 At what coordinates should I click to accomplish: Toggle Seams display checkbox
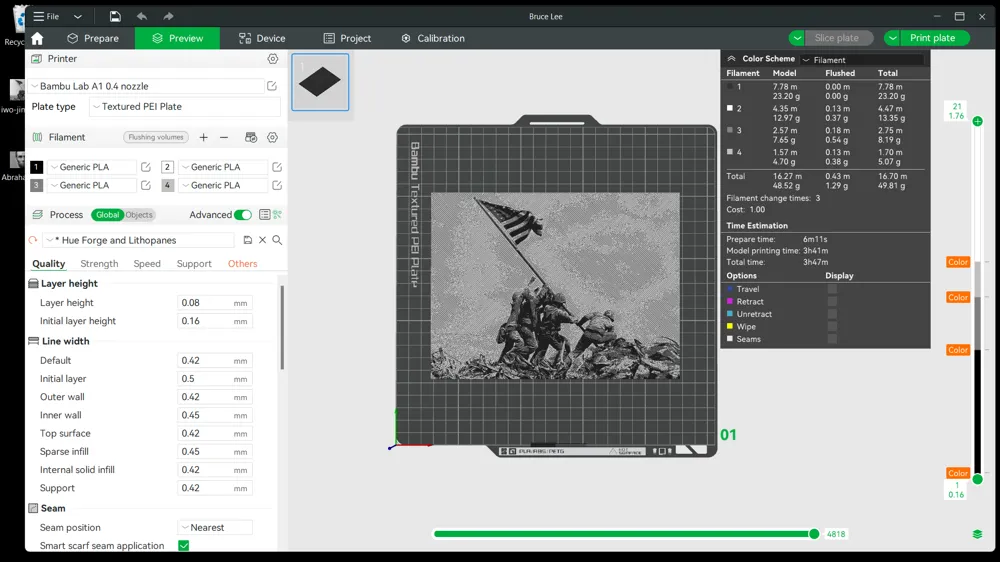pos(832,339)
